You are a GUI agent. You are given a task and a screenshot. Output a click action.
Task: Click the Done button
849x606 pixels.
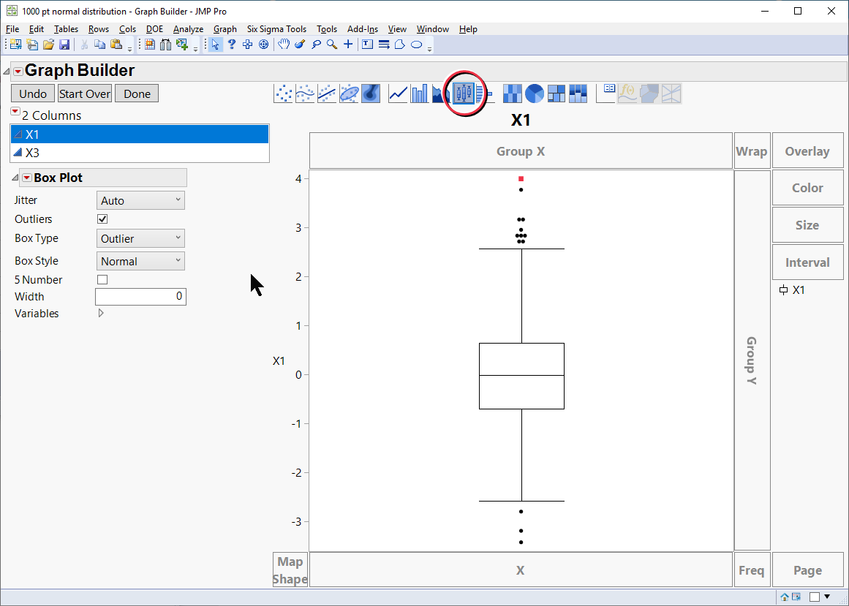tap(137, 94)
